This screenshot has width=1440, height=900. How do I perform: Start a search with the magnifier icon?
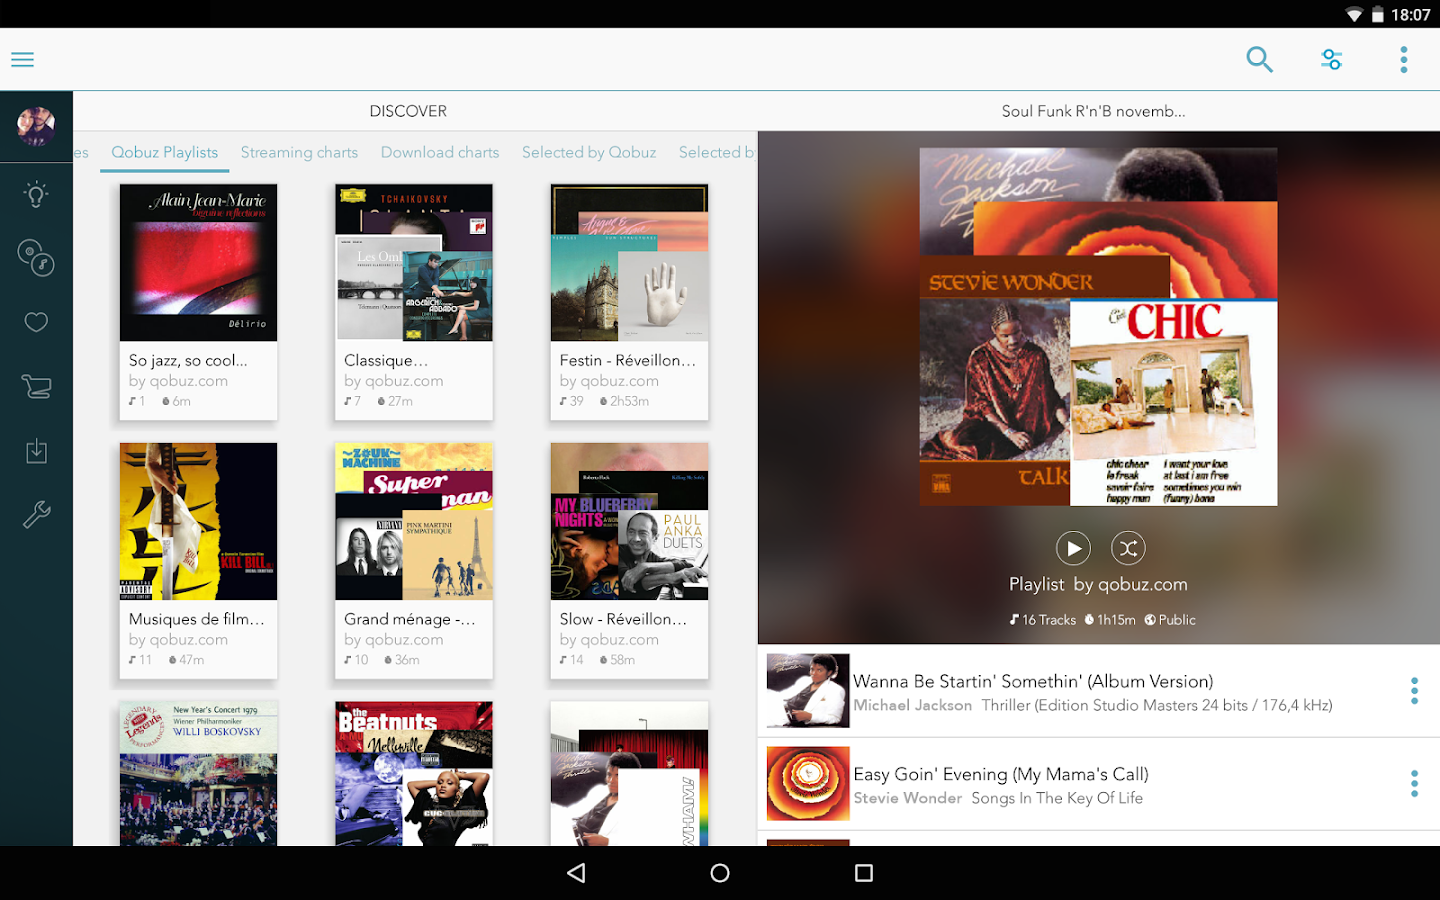coord(1259,59)
